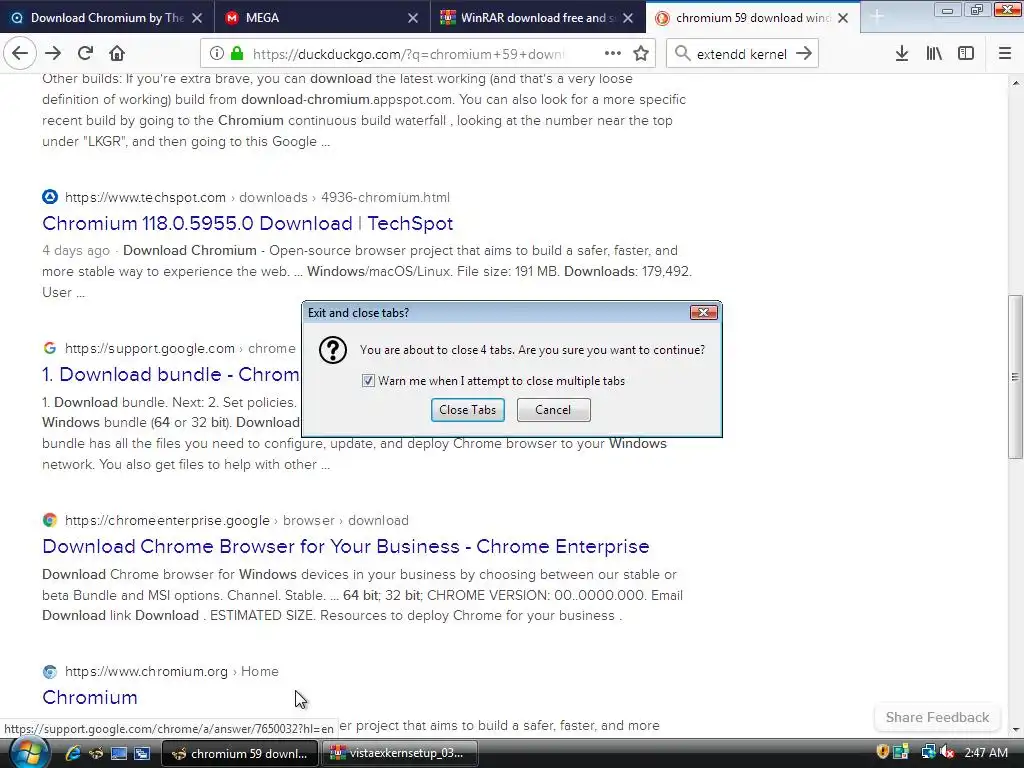Close the WinRAR download tab
This screenshot has height=768, width=1024.
628,18
